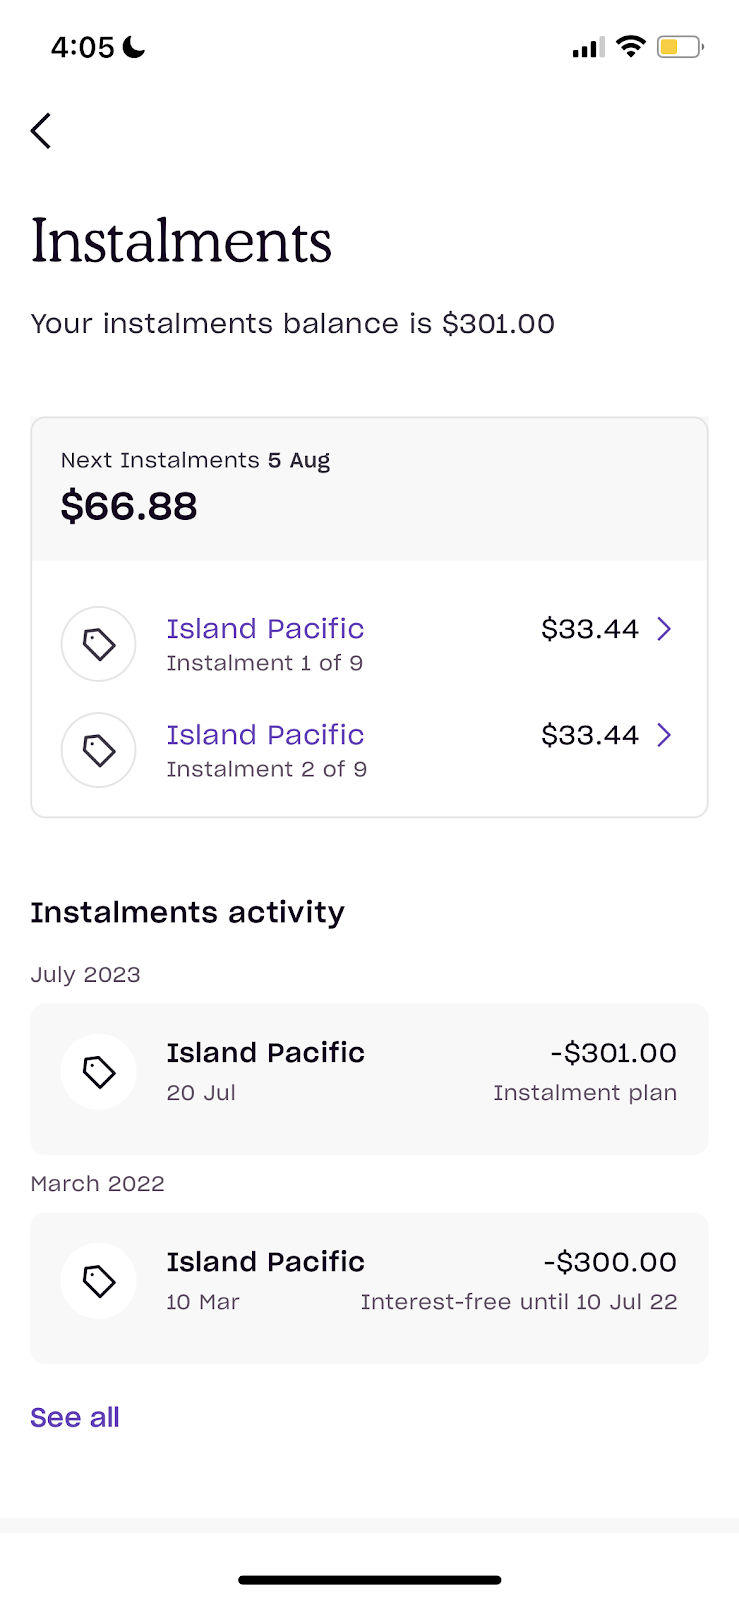Tap the home indicator bar
Viewport: 739px width, 1600px height.
[x=369, y=1580]
